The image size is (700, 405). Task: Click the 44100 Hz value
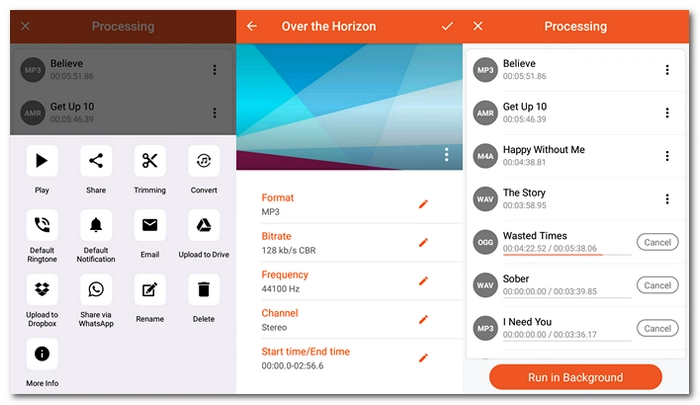[280, 289]
